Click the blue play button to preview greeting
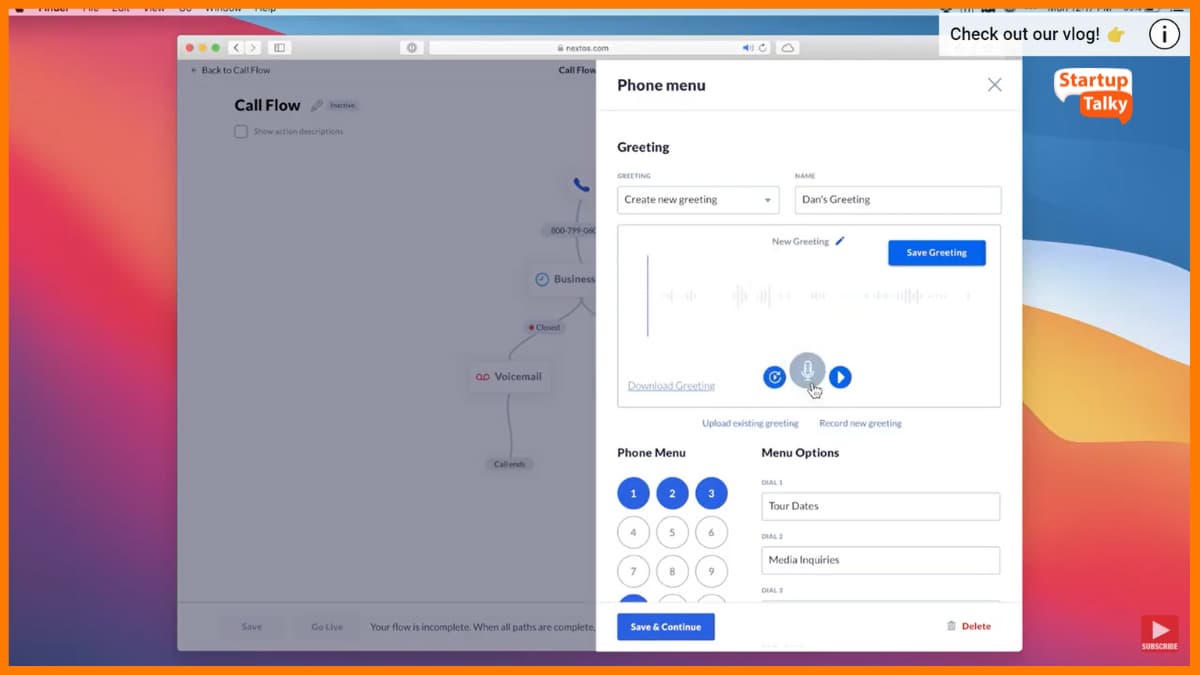The image size is (1200, 675). click(840, 377)
